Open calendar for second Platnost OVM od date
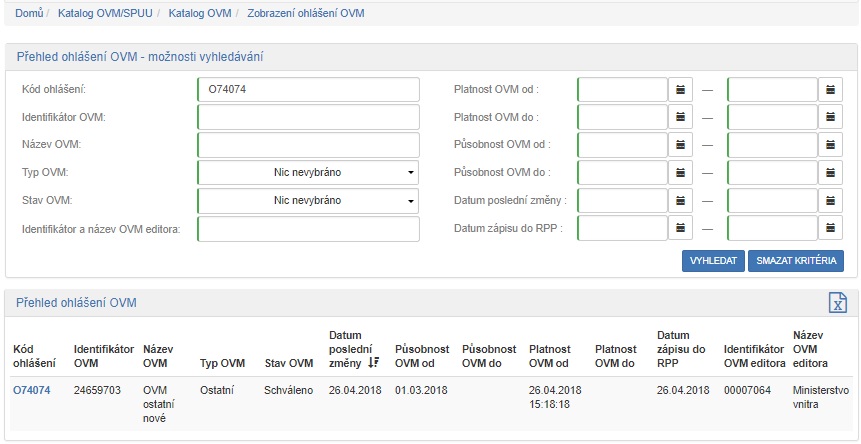 831,90
